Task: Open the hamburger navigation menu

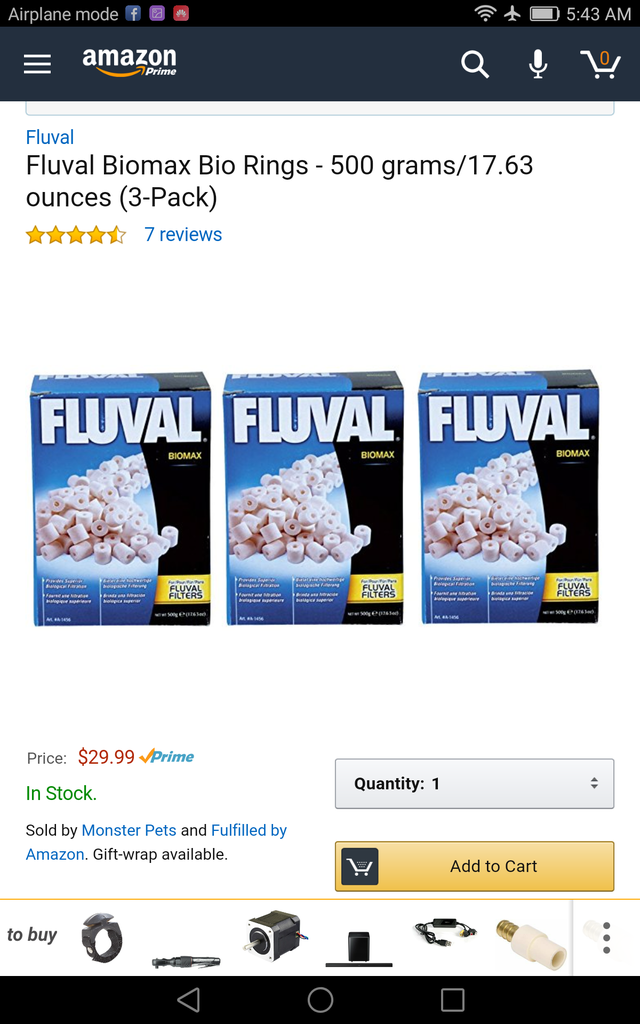Action: (x=37, y=64)
